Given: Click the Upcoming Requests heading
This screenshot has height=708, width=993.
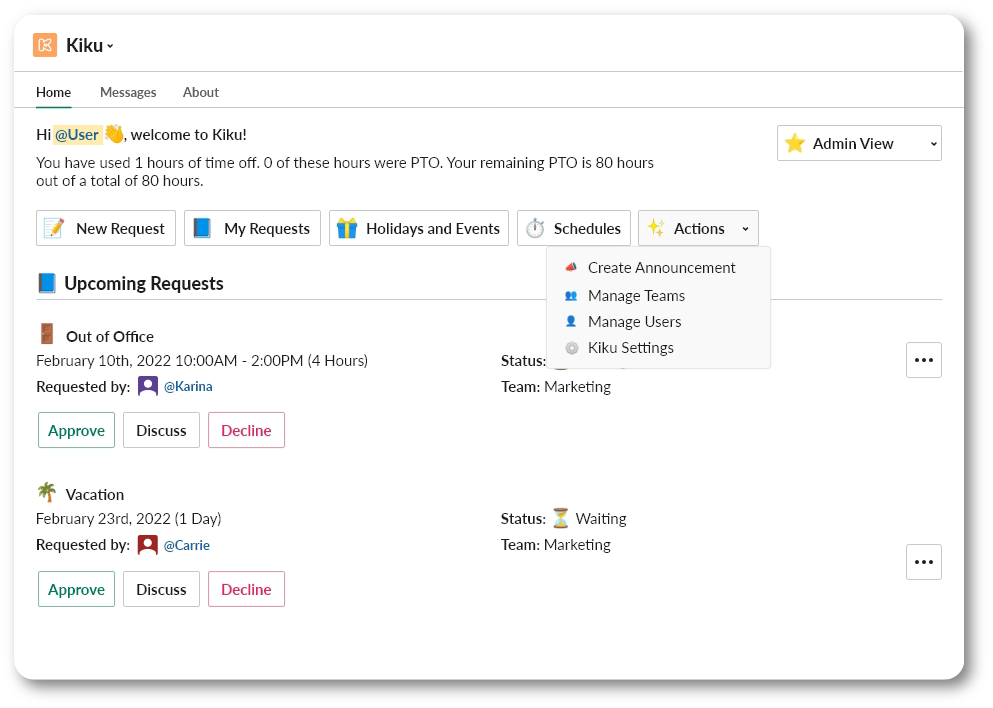Looking at the screenshot, I should point(144,283).
